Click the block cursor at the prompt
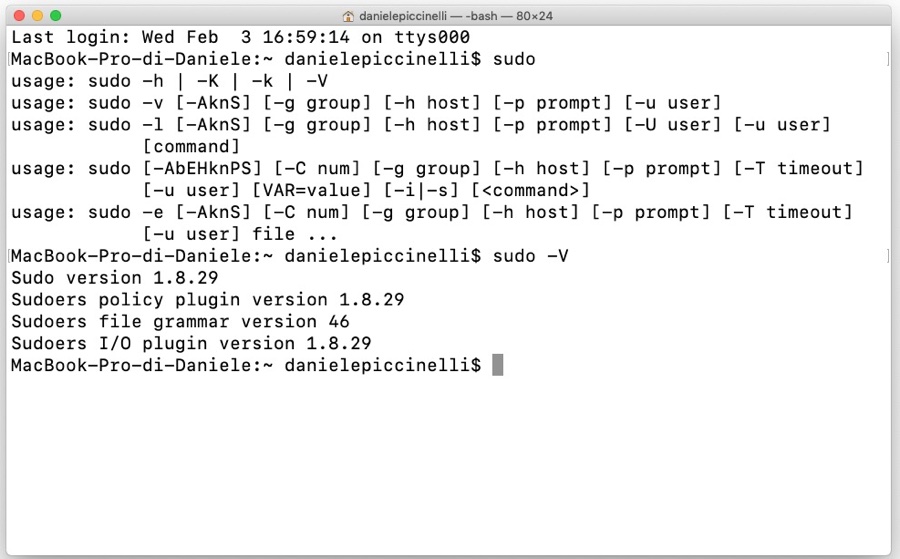The image size is (900, 559). click(497, 365)
